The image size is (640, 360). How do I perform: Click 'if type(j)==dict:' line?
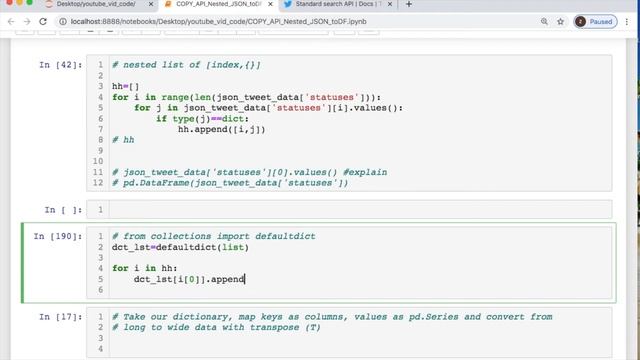(x=202, y=119)
